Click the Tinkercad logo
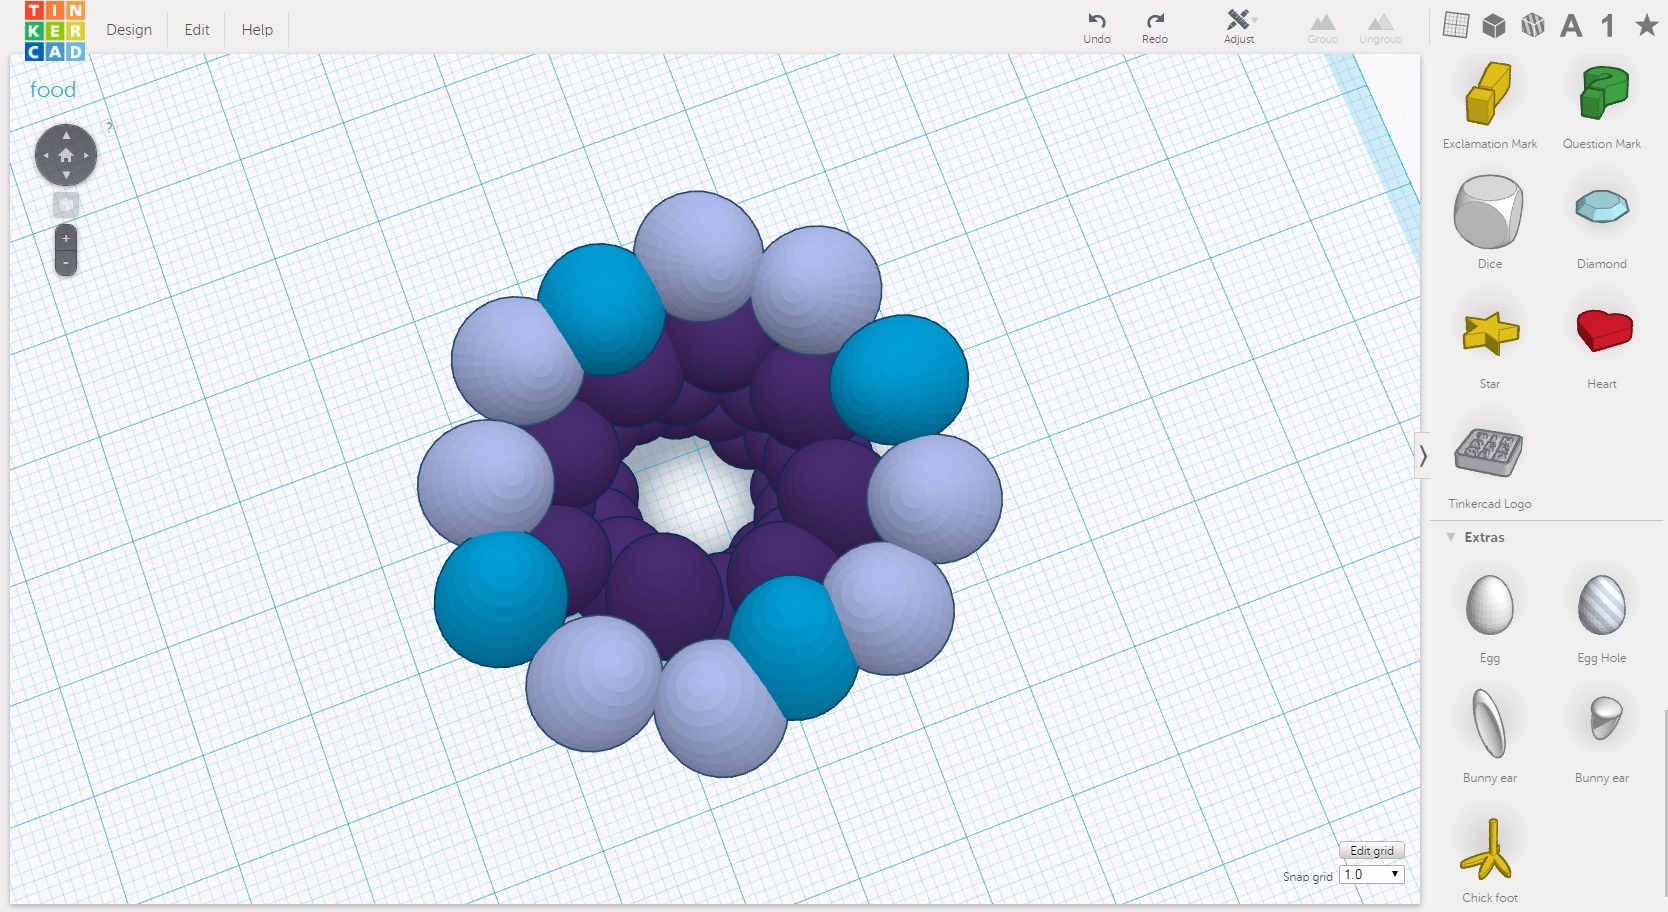Screen dimensions: 1668x912 (55, 30)
